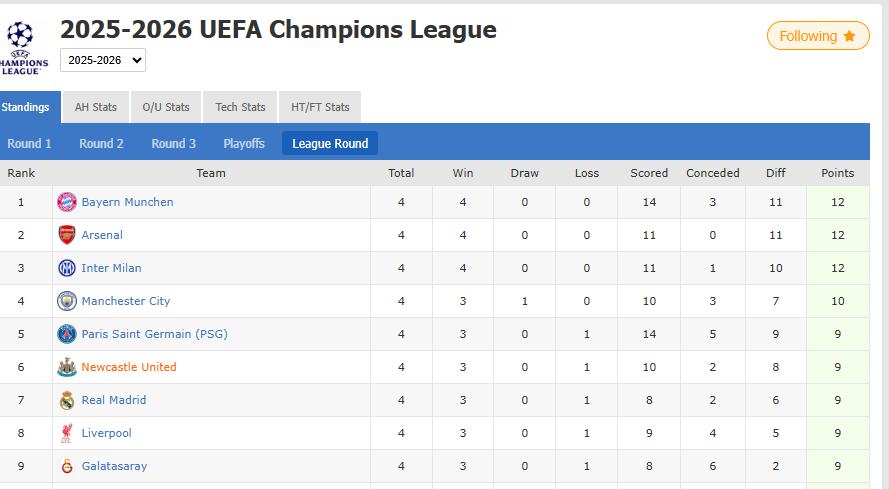Select Round 1 in round bar

point(30,143)
